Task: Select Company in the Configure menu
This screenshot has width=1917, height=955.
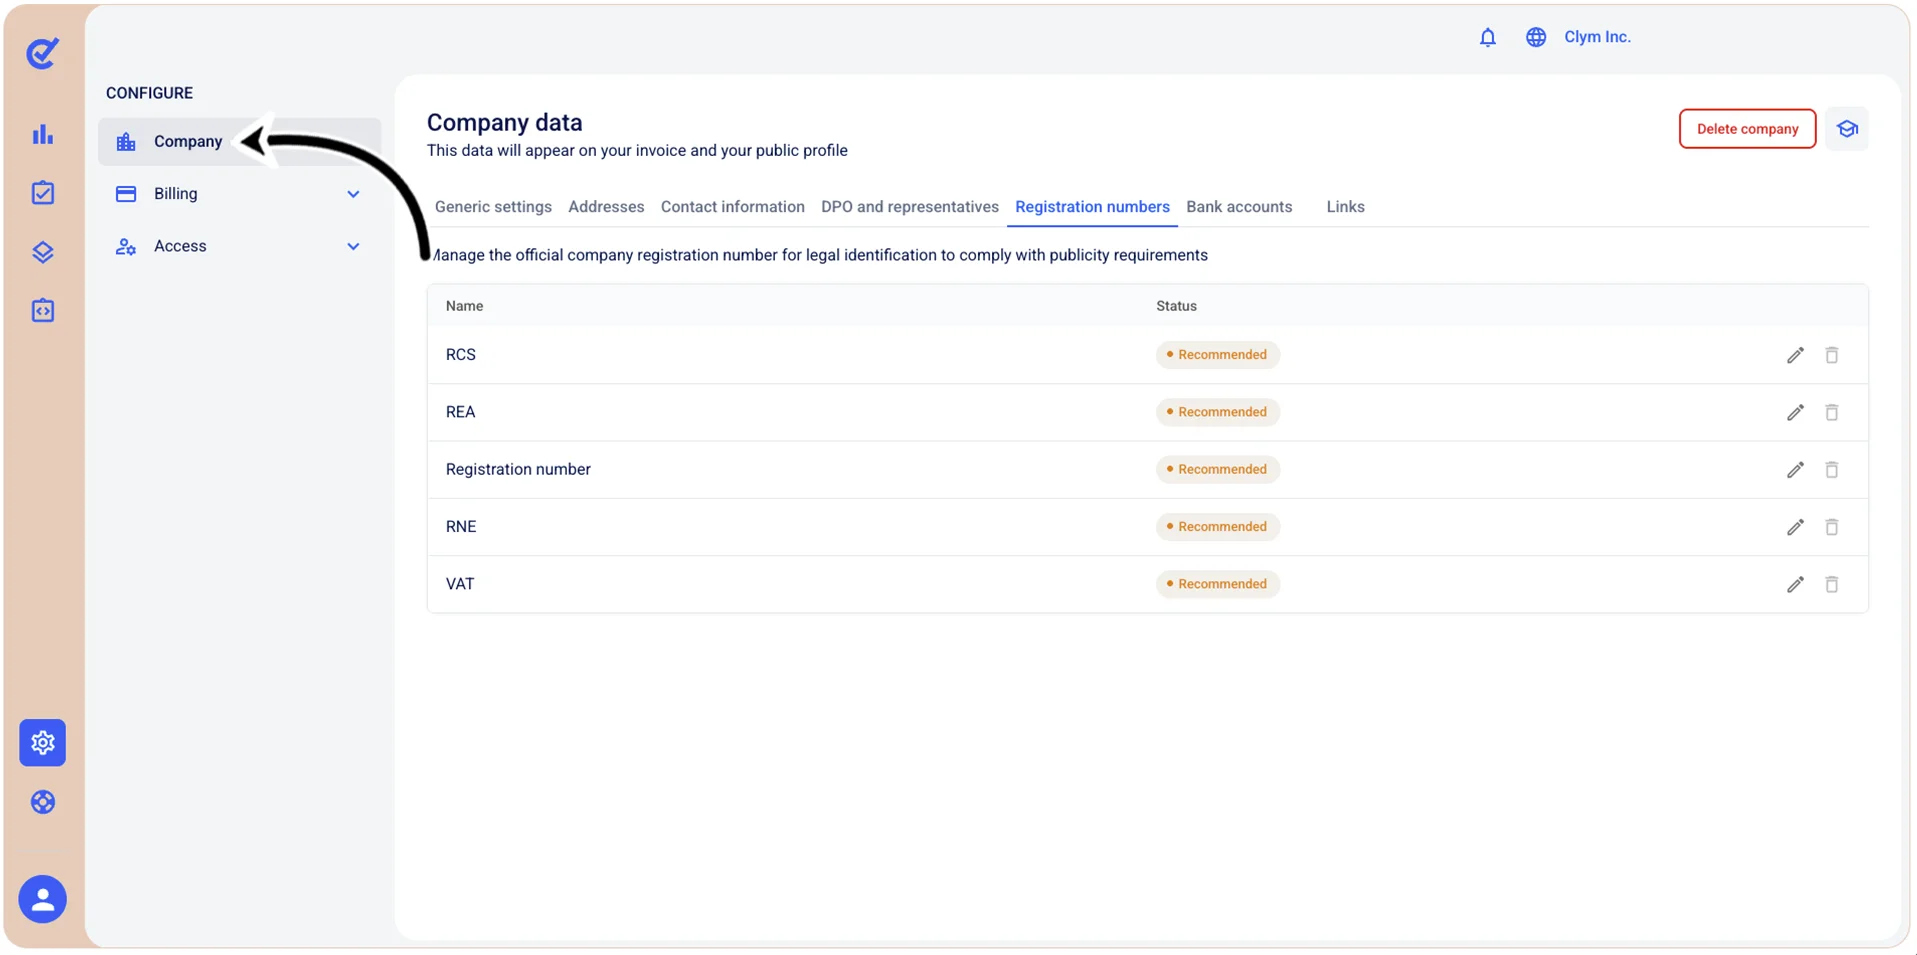Action: [240, 142]
